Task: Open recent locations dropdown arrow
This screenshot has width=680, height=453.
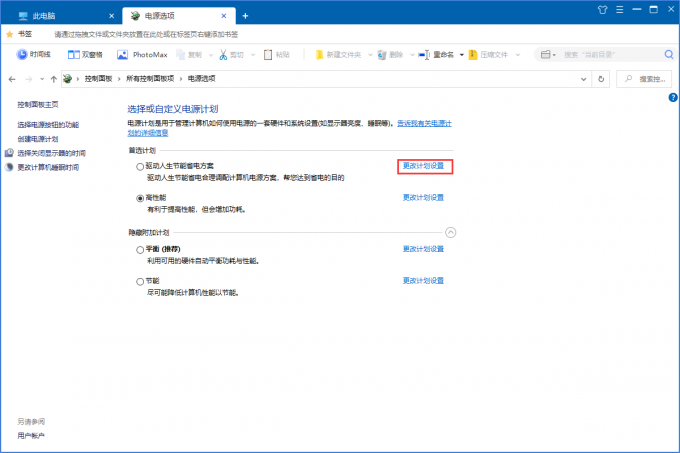Action: click(x=42, y=79)
